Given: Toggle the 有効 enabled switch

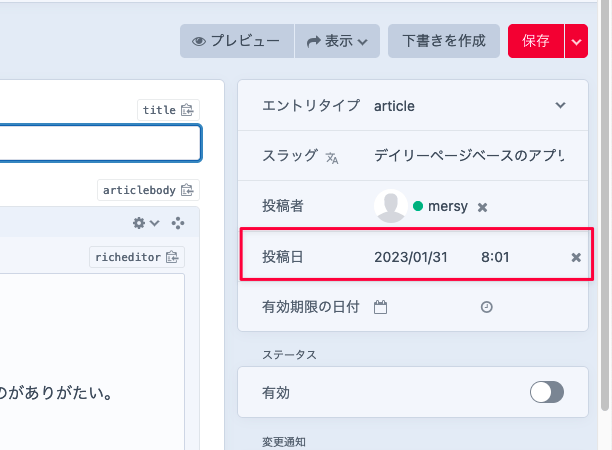Looking at the screenshot, I should pyautogui.click(x=546, y=393).
